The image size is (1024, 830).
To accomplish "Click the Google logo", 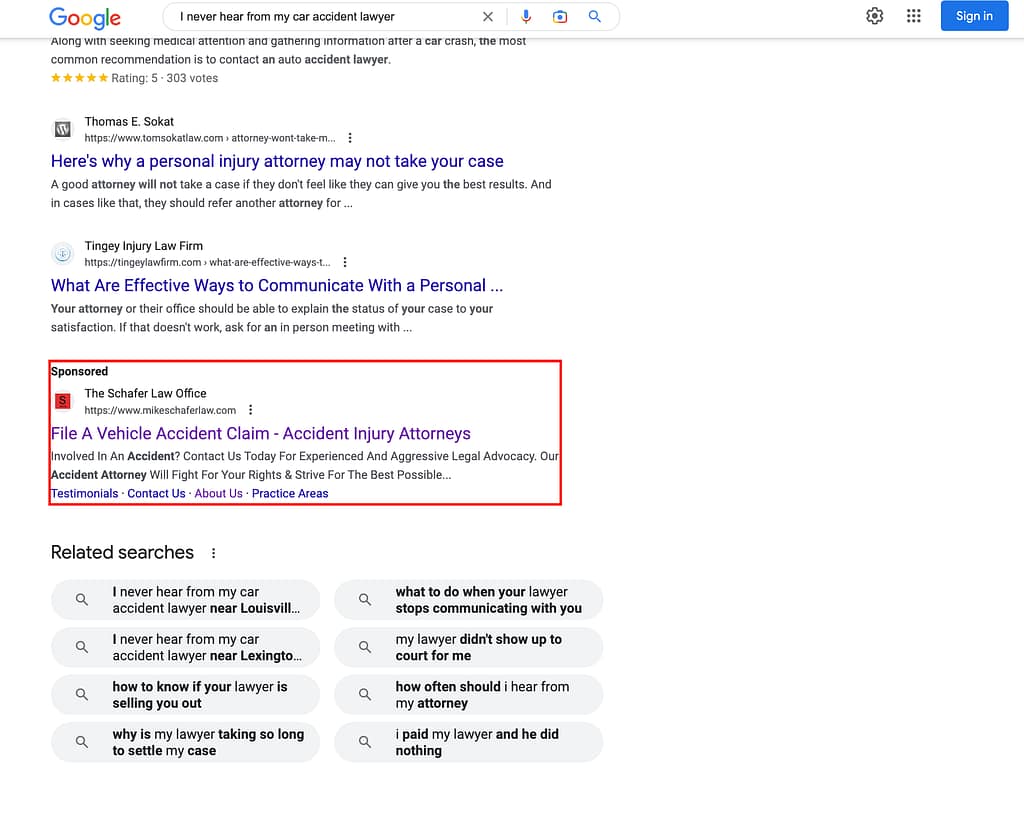I will pos(85,18).
